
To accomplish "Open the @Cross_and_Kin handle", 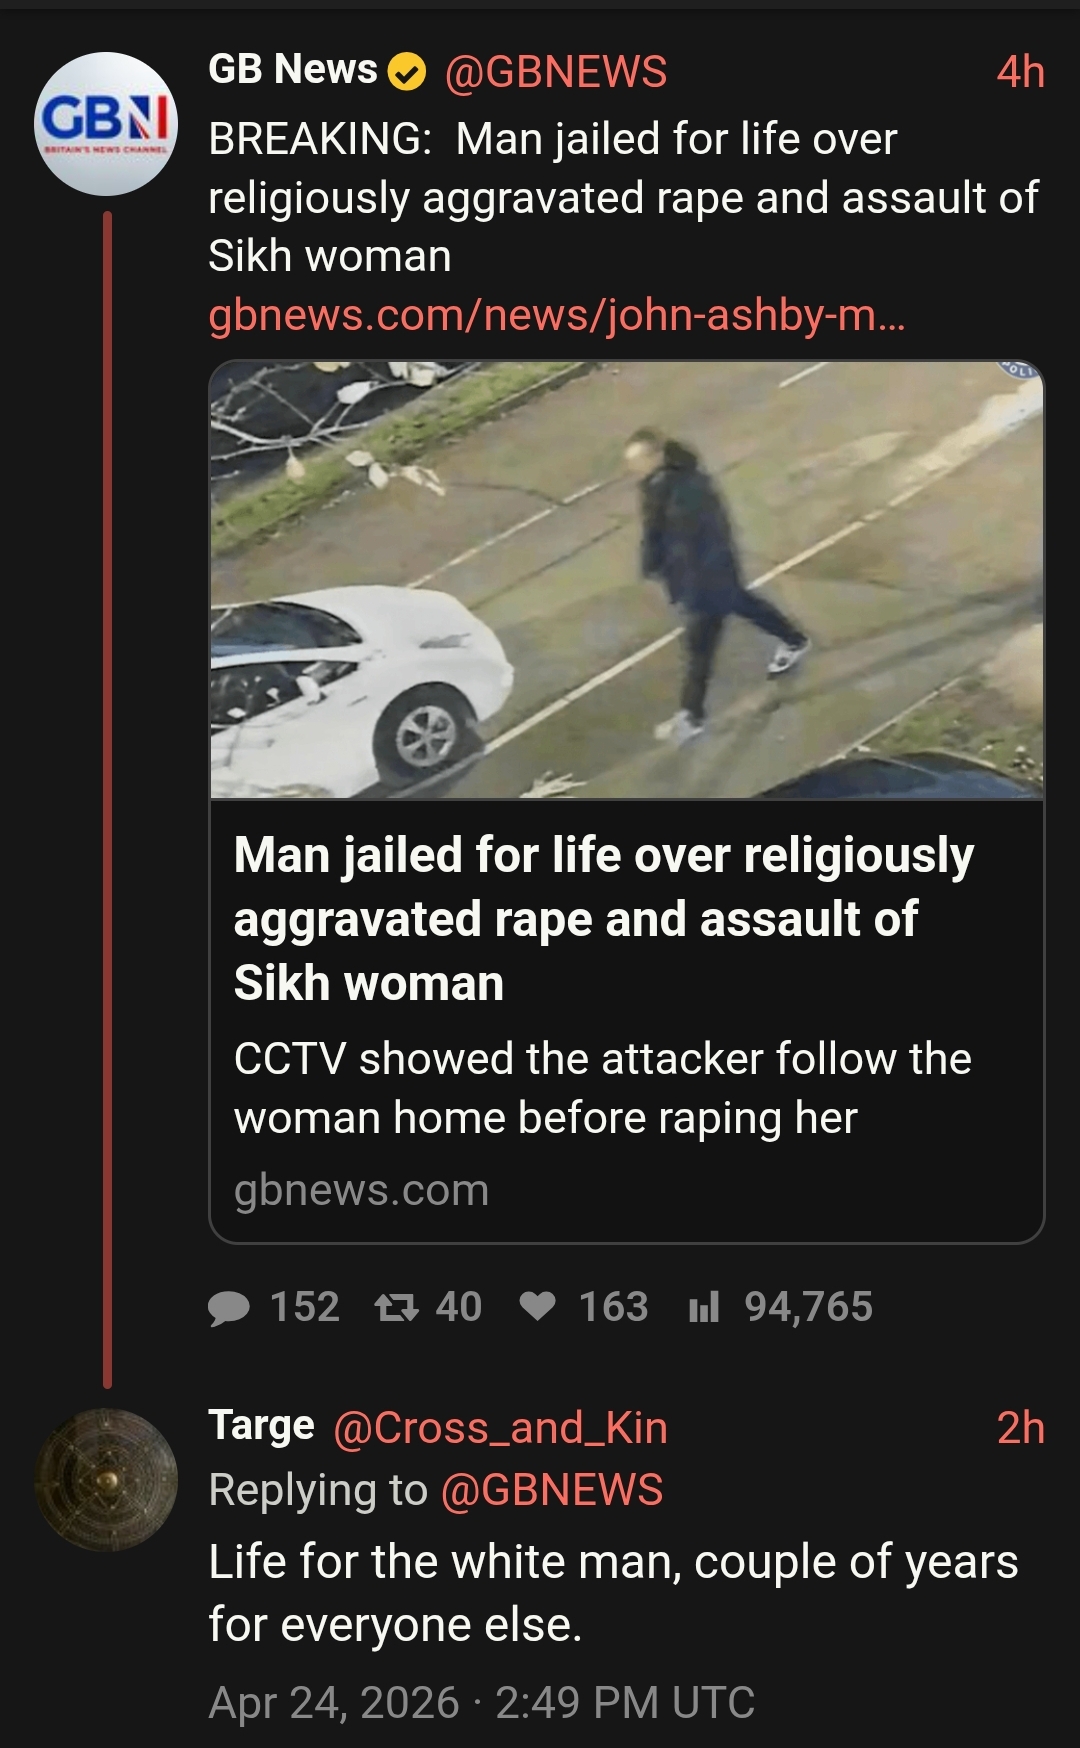I will [500, 1428].
